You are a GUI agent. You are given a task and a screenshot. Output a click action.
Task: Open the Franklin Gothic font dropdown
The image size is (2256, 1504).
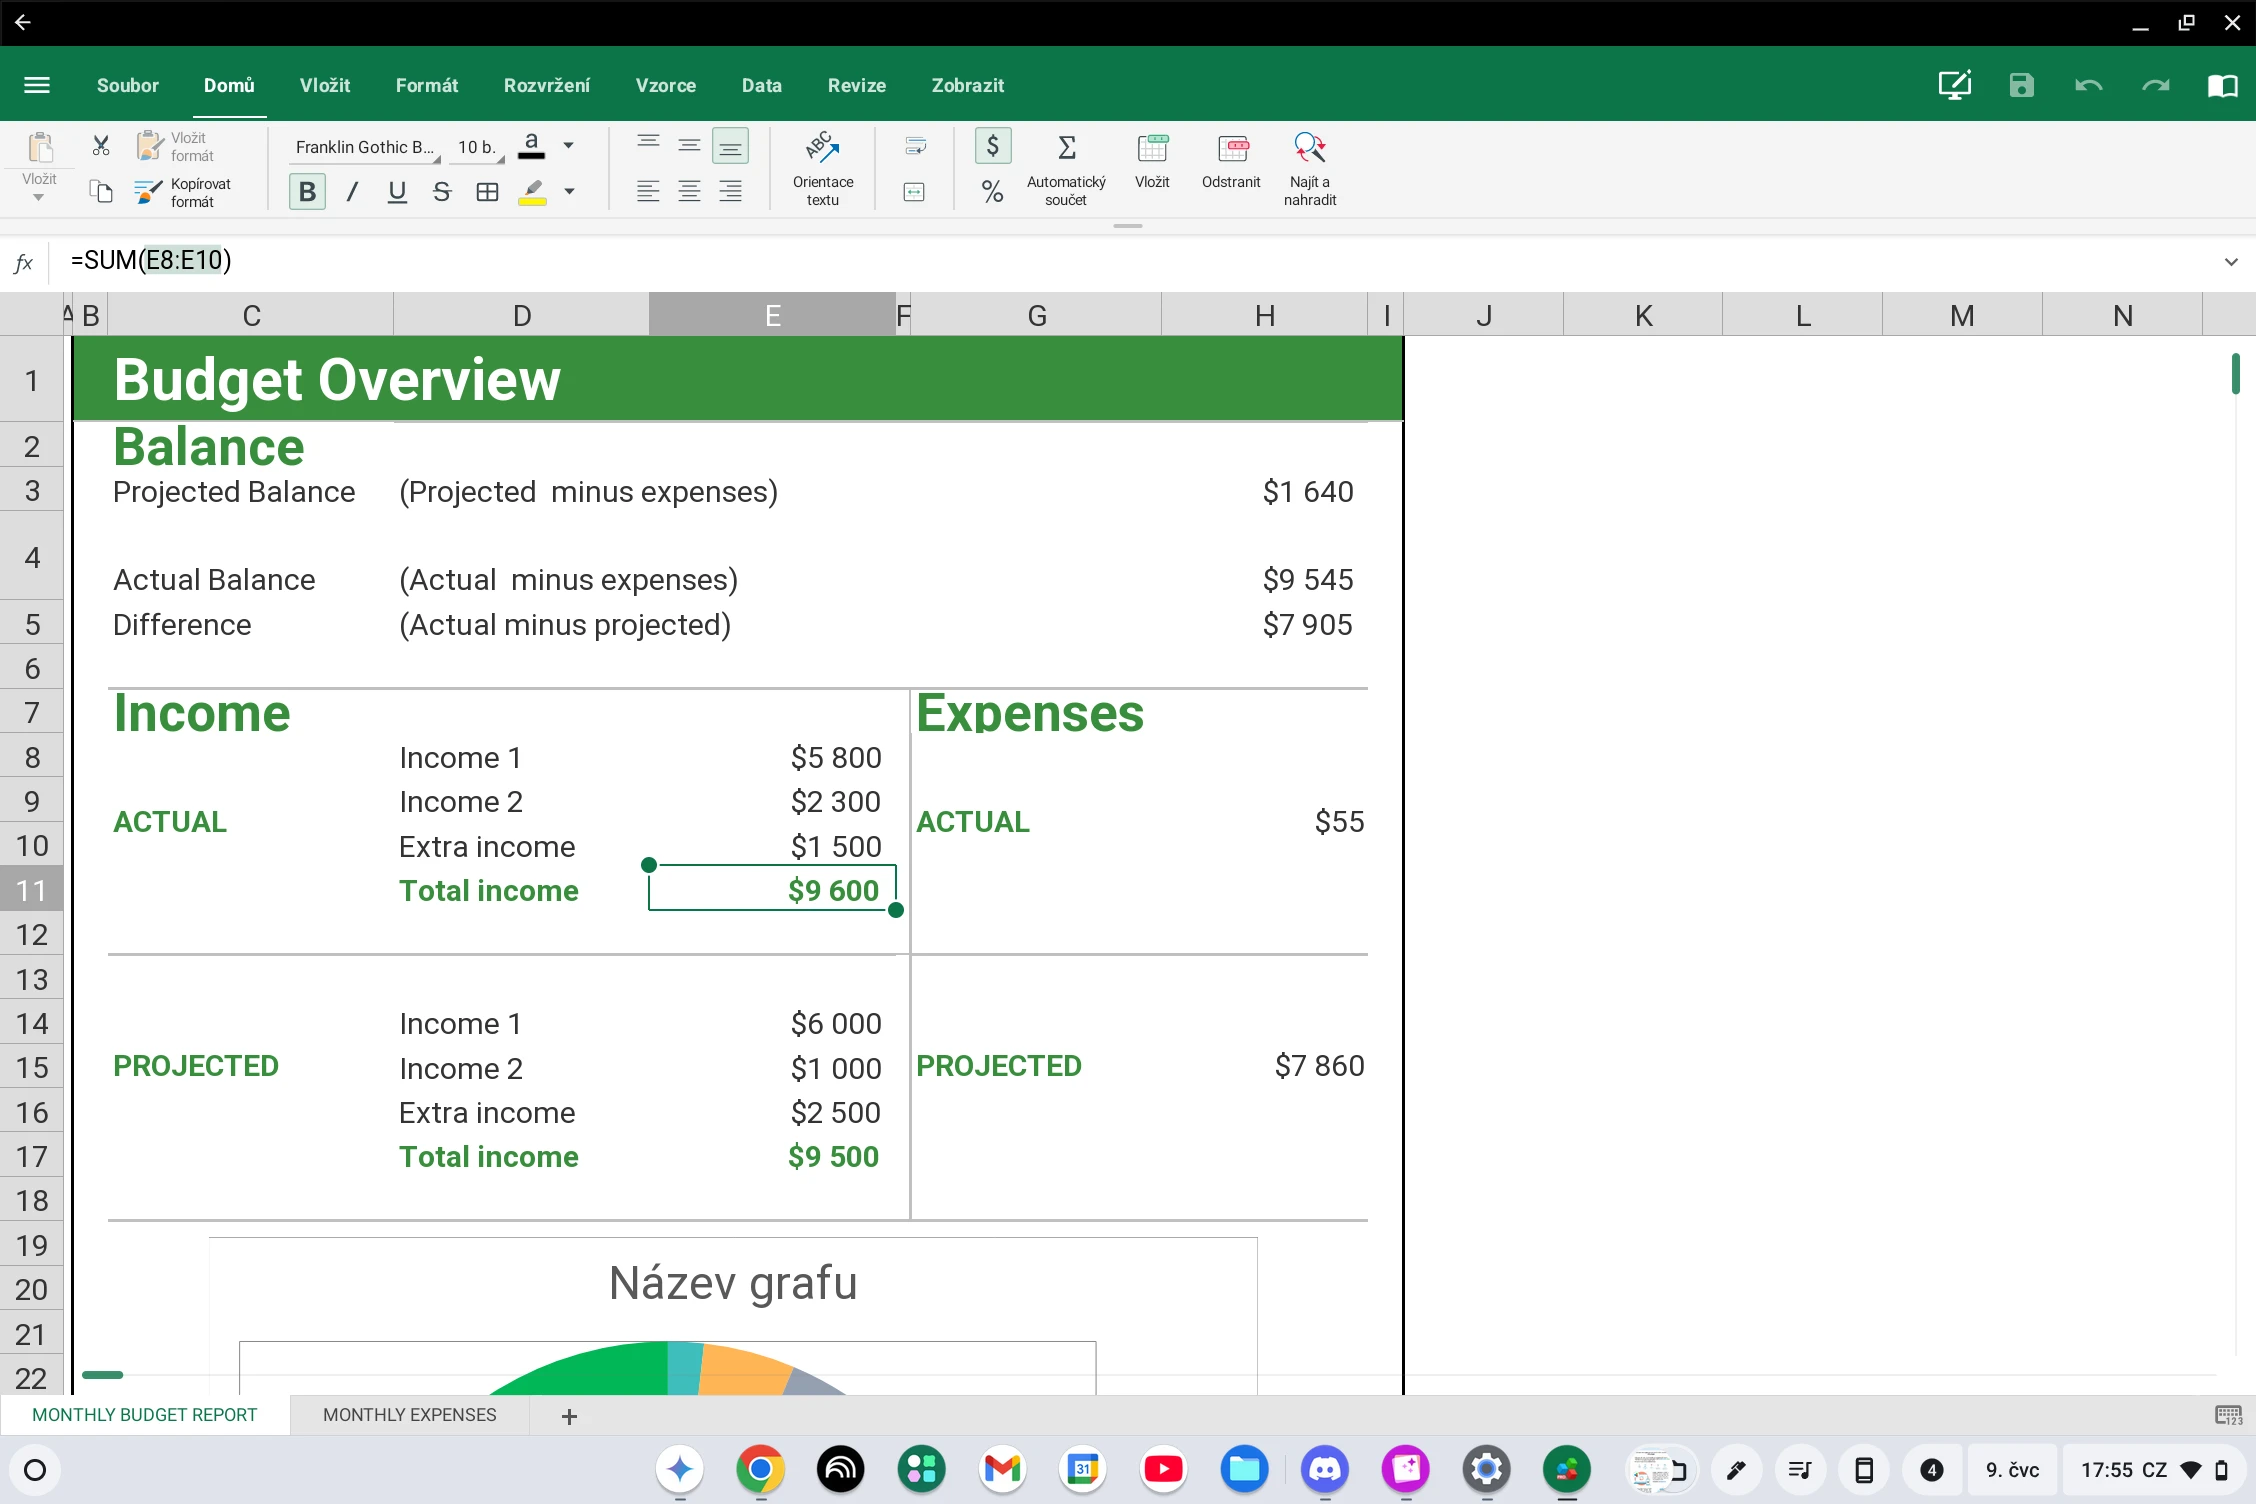click(x=366, y=147)
